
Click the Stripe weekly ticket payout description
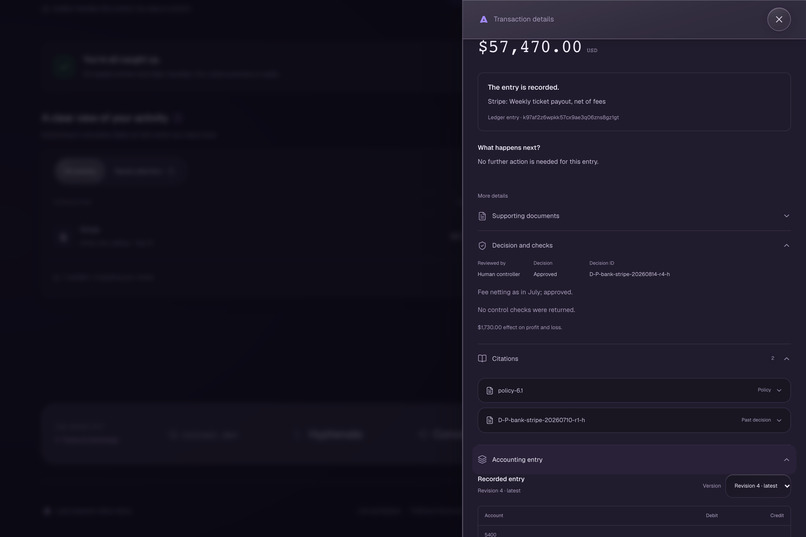click(x=546, y=102)
